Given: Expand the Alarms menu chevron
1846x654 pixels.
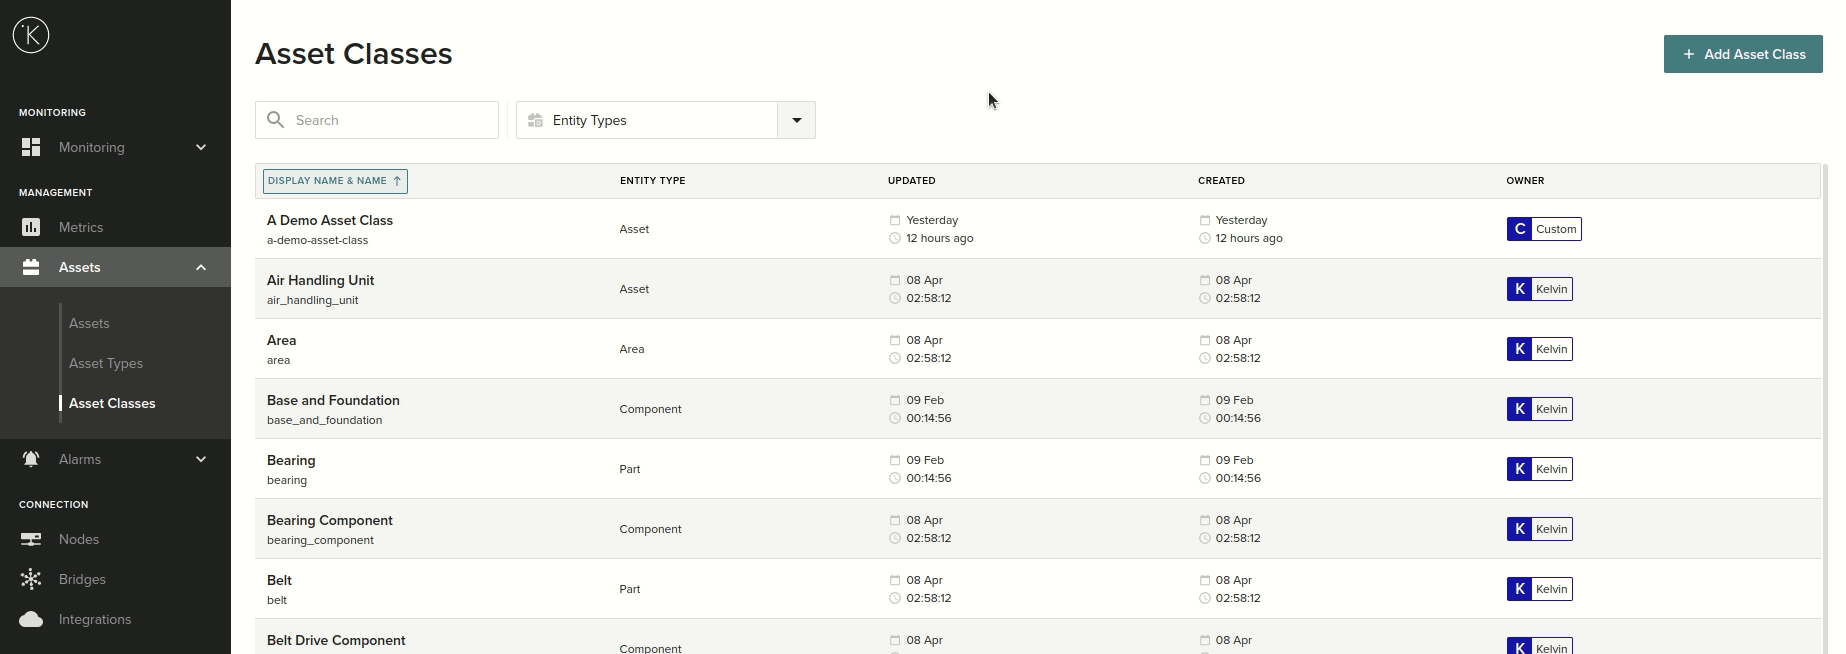Looking at the screenshot, I should pyautogui.click(x=201, y=459).
